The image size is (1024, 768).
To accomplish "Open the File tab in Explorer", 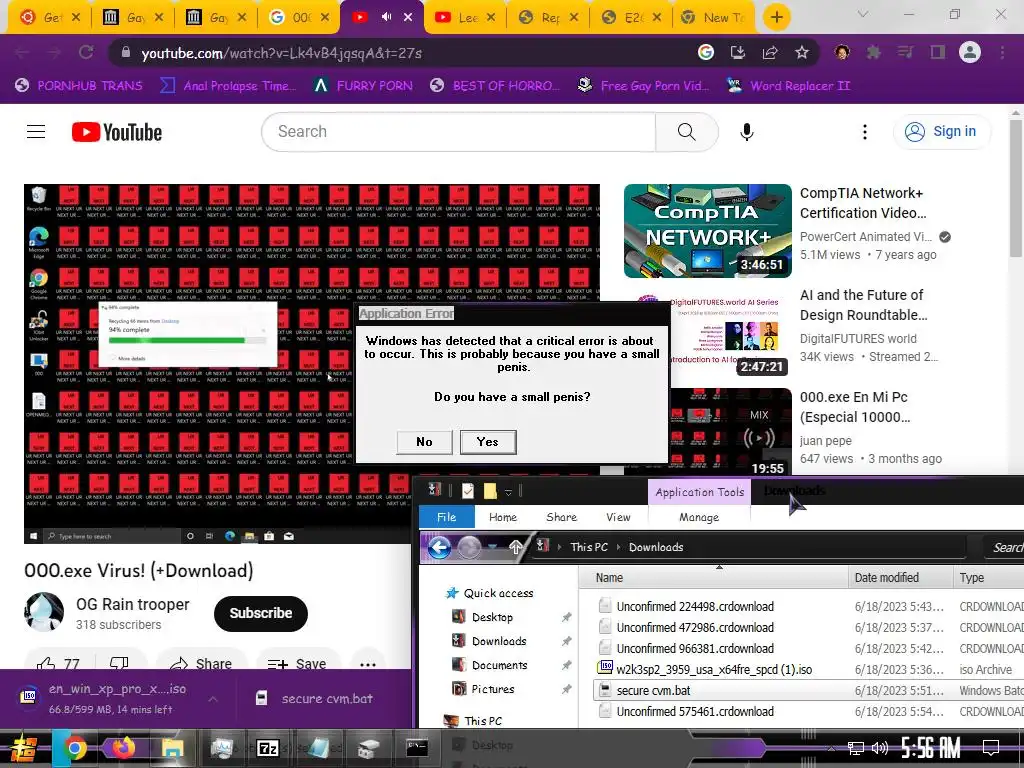I will (447, 517).
